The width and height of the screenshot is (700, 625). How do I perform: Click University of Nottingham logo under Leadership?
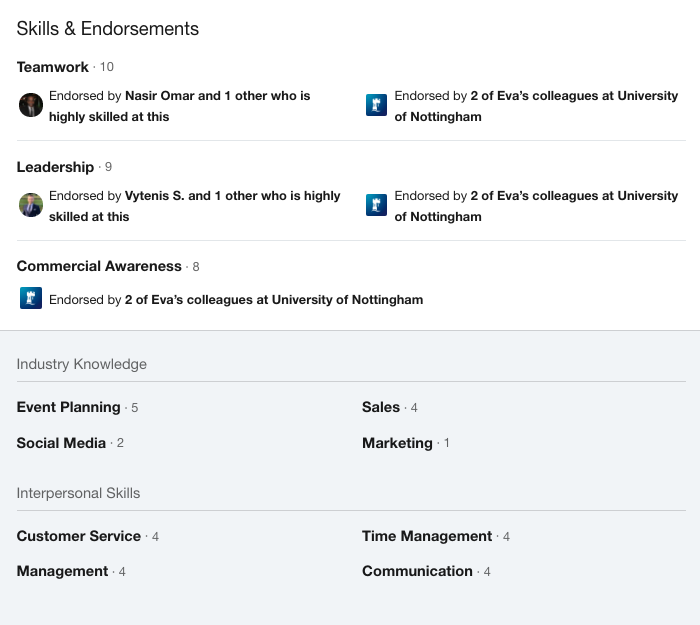point(376,205)
